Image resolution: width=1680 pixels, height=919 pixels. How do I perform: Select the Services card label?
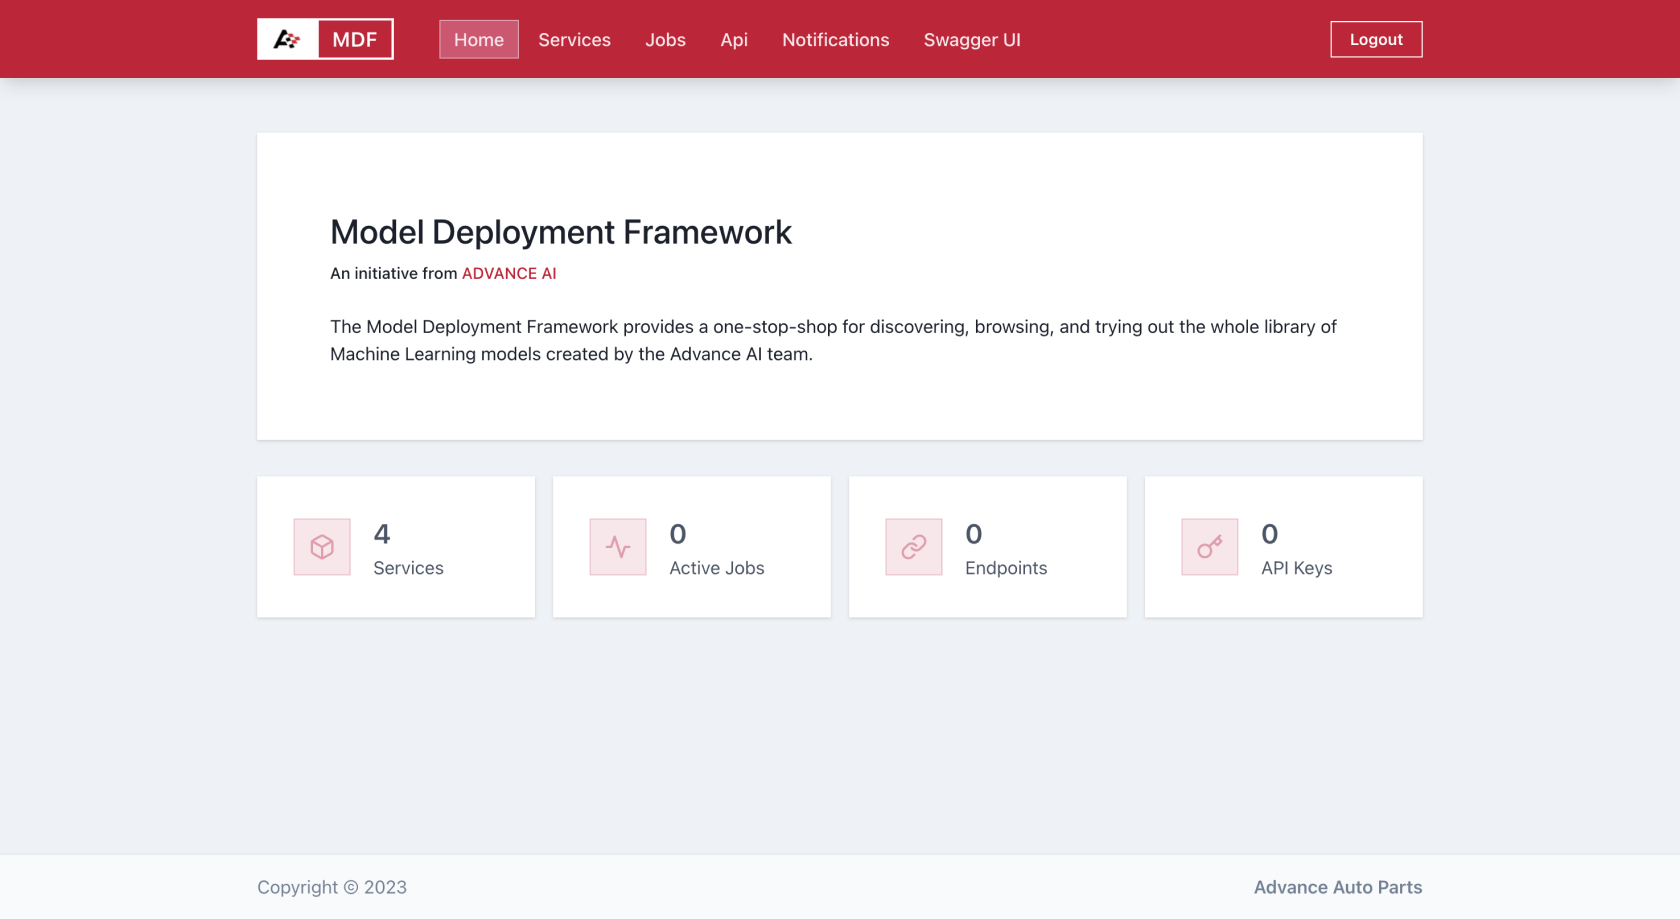[x=408, y=568]
